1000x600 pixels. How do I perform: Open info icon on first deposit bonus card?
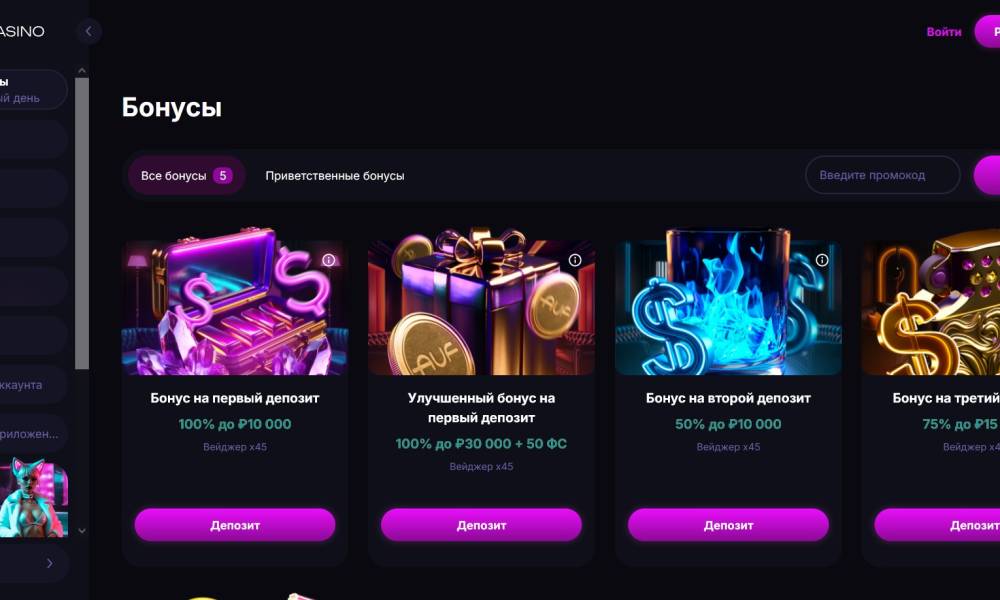point(328,260)
